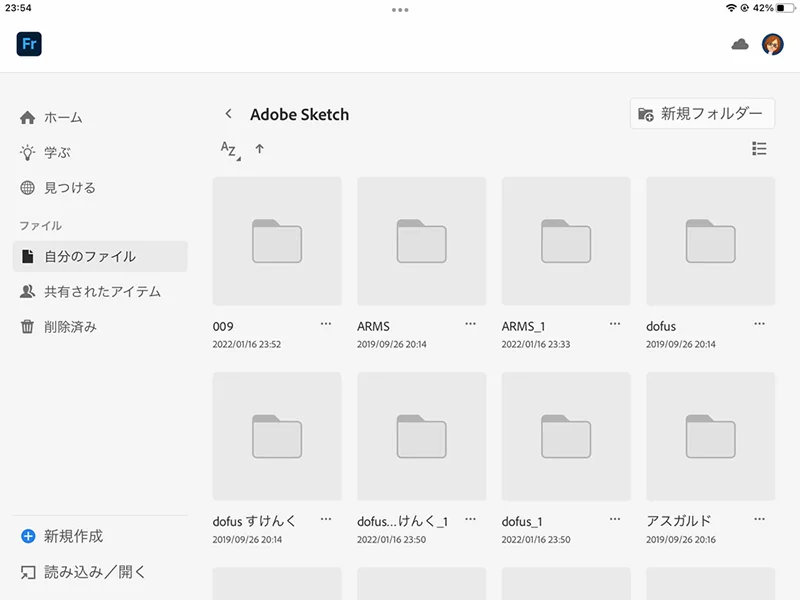The height and width of the screenshot is (600, 800).
Task: Go to ホーム in sidebar
Action: click(63, 118)
